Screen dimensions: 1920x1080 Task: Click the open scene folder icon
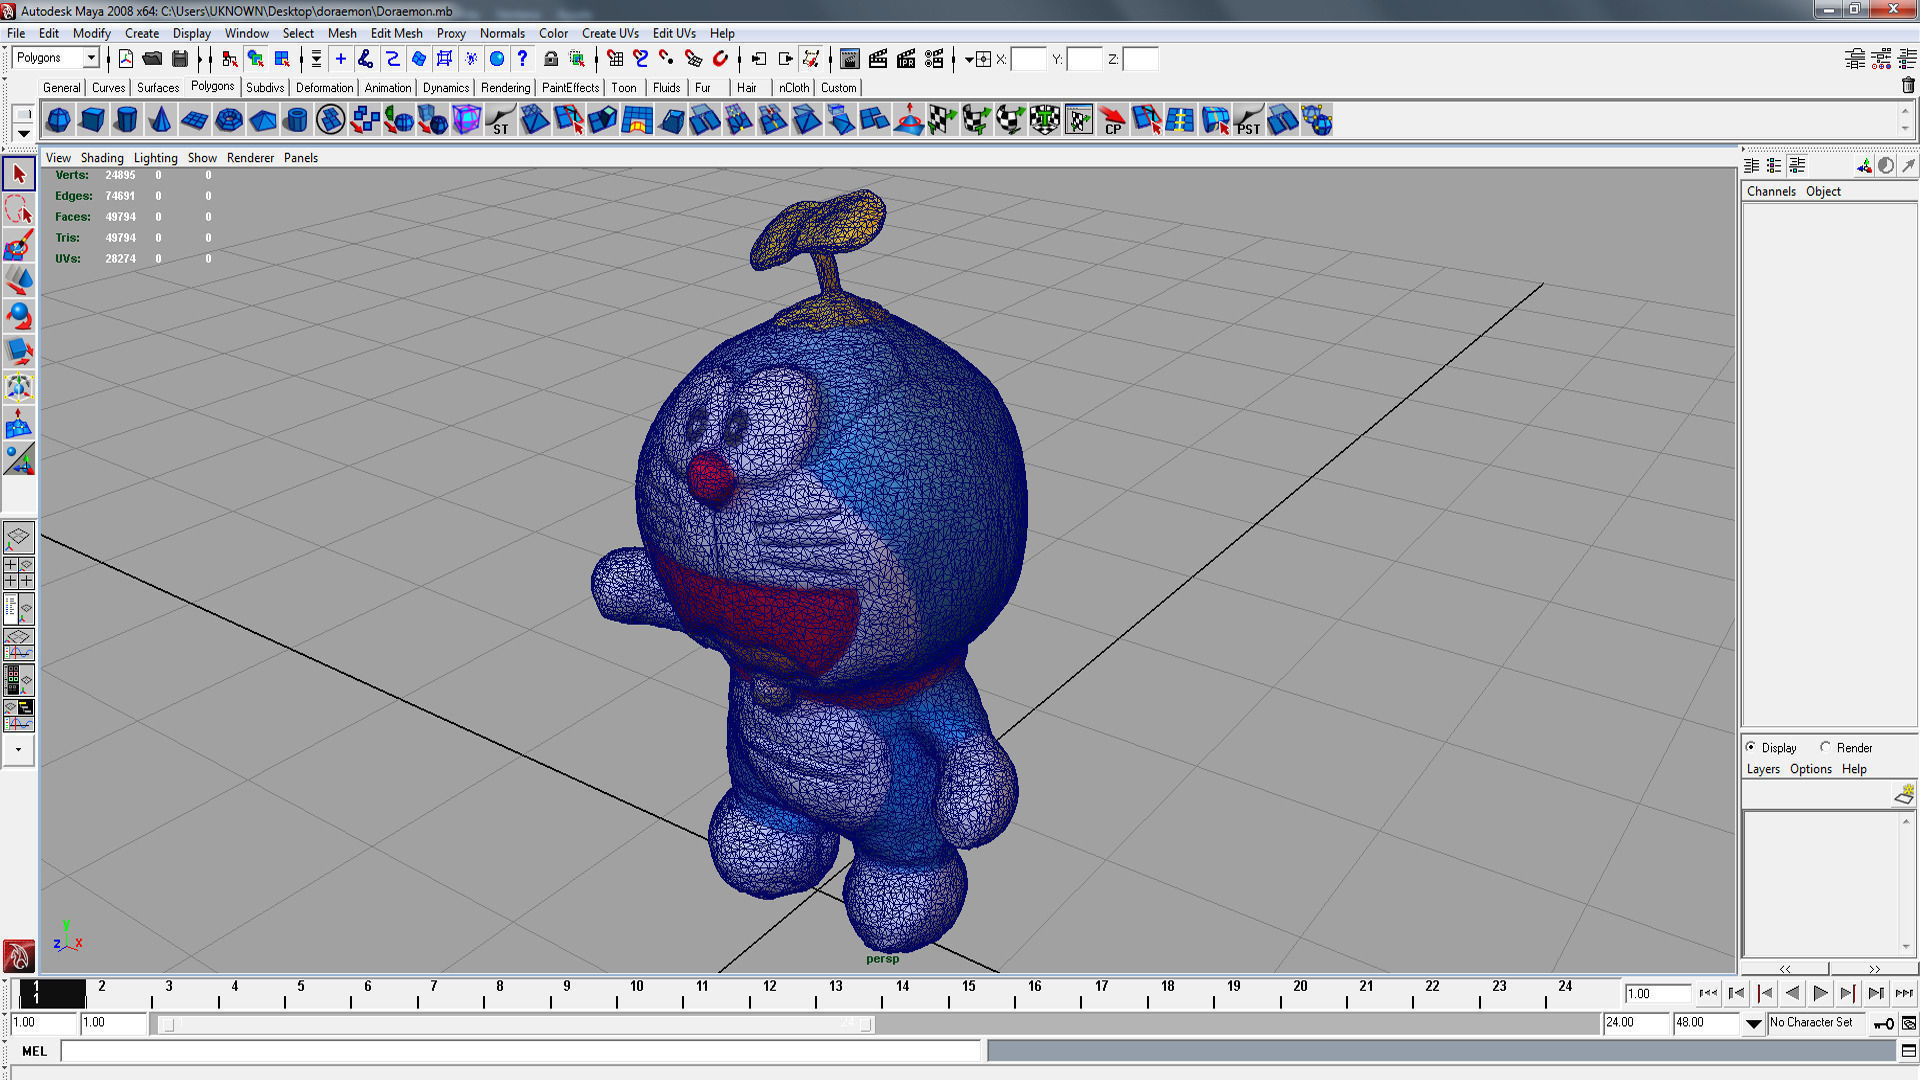point(153,59)
